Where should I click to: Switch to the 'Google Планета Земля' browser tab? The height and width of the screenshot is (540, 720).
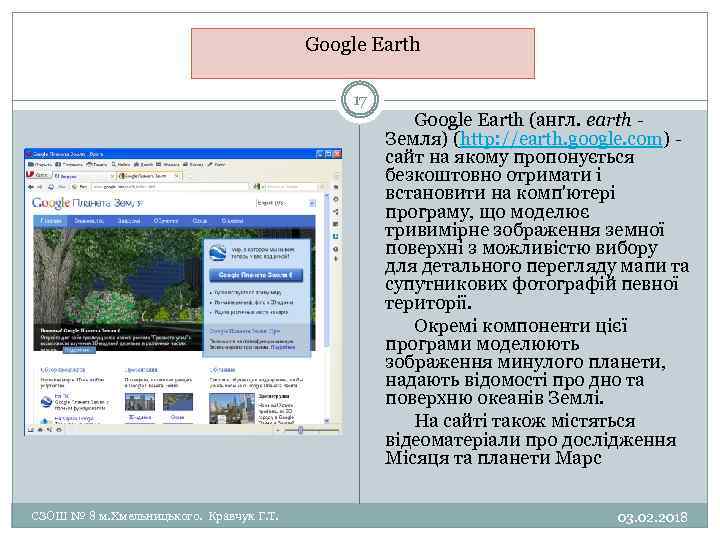pyautogui.click(x=147, y=175)
